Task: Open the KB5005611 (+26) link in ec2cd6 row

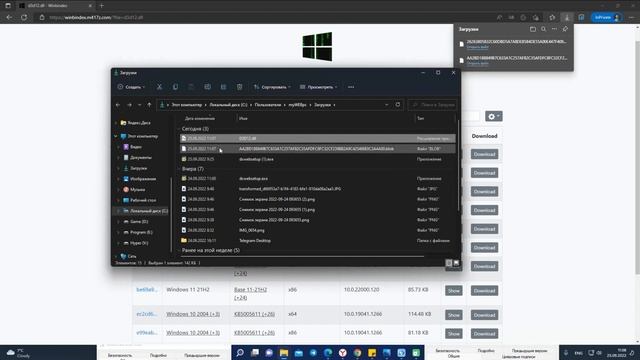Action: click(254, 314)
